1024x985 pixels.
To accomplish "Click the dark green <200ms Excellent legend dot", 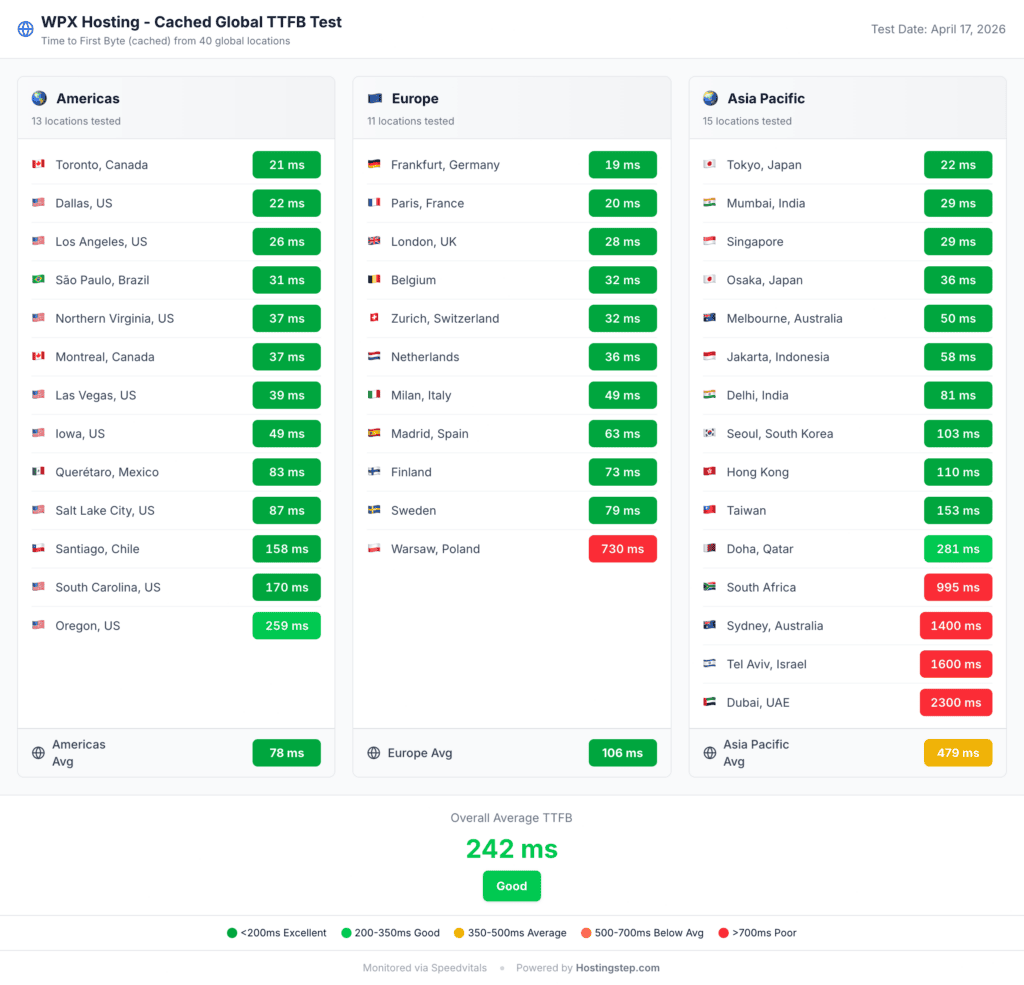I will pyautogui.click(x=232, y=933).
